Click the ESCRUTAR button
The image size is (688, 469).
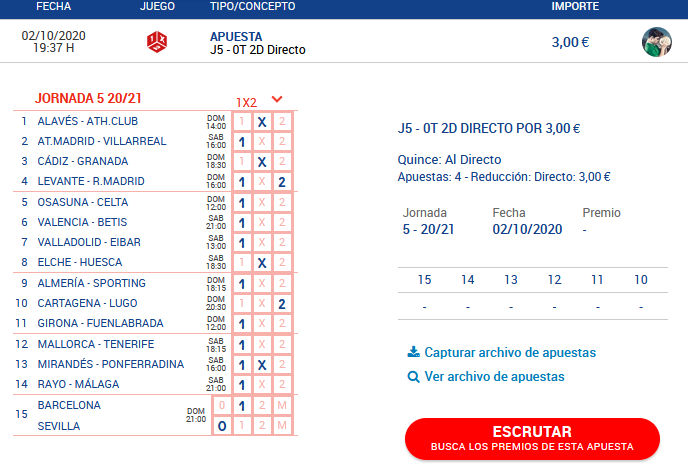[x=532, y=439]
